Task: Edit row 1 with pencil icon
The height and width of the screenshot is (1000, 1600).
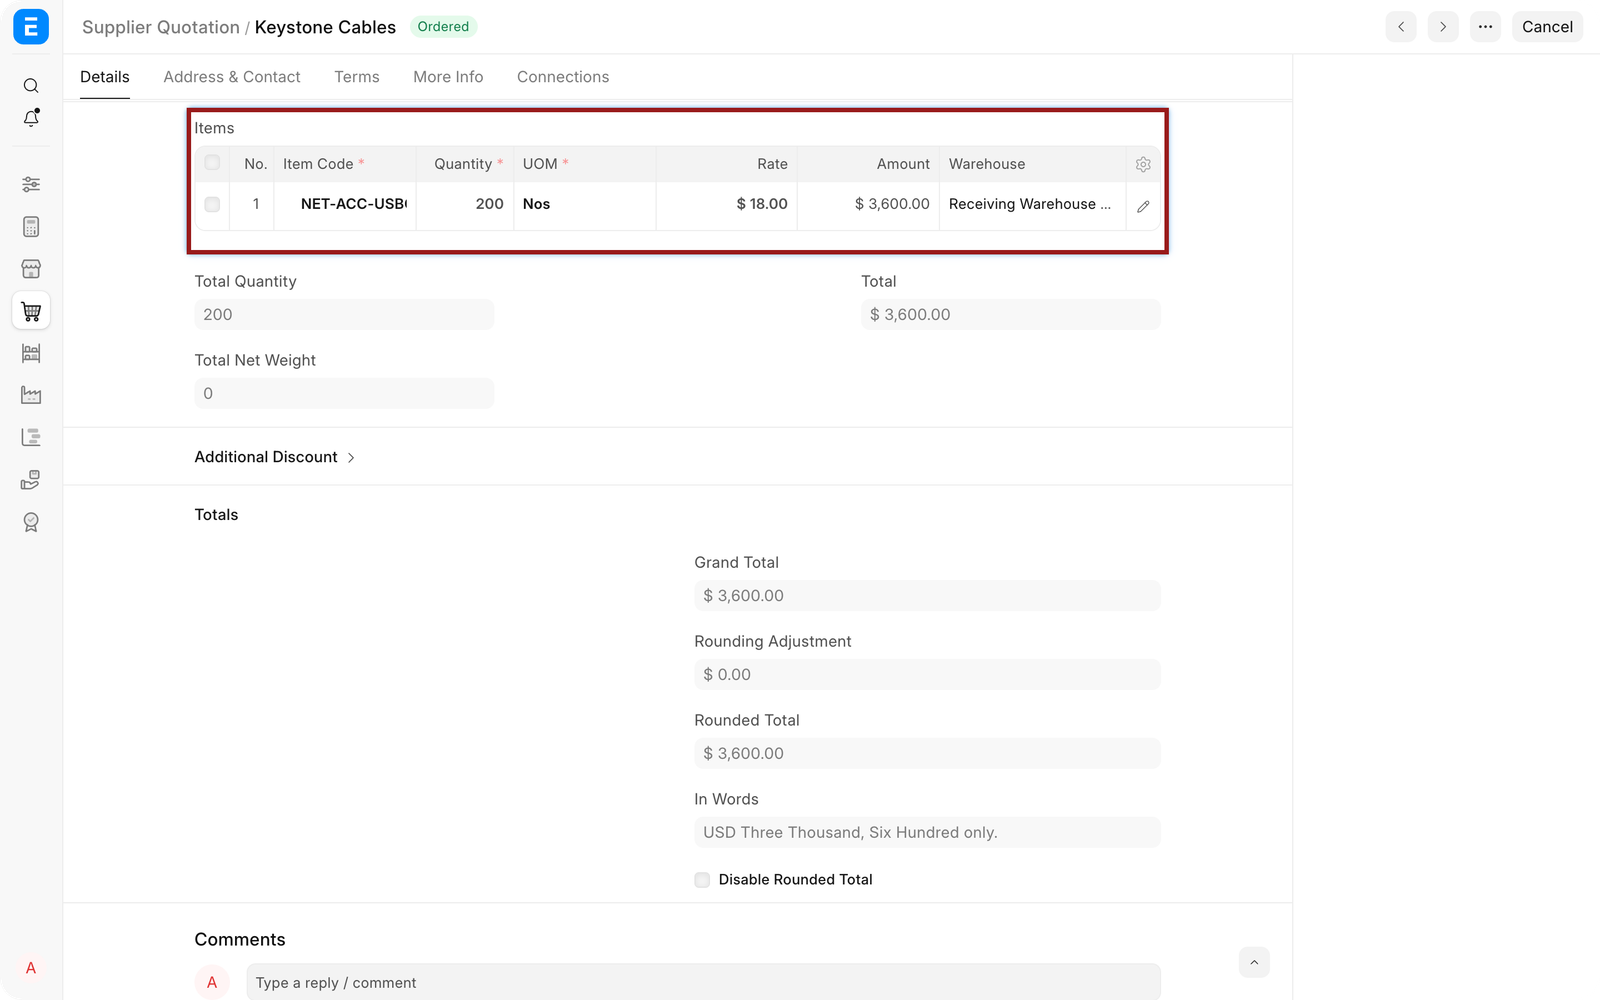Action: tap(1143, 206)
